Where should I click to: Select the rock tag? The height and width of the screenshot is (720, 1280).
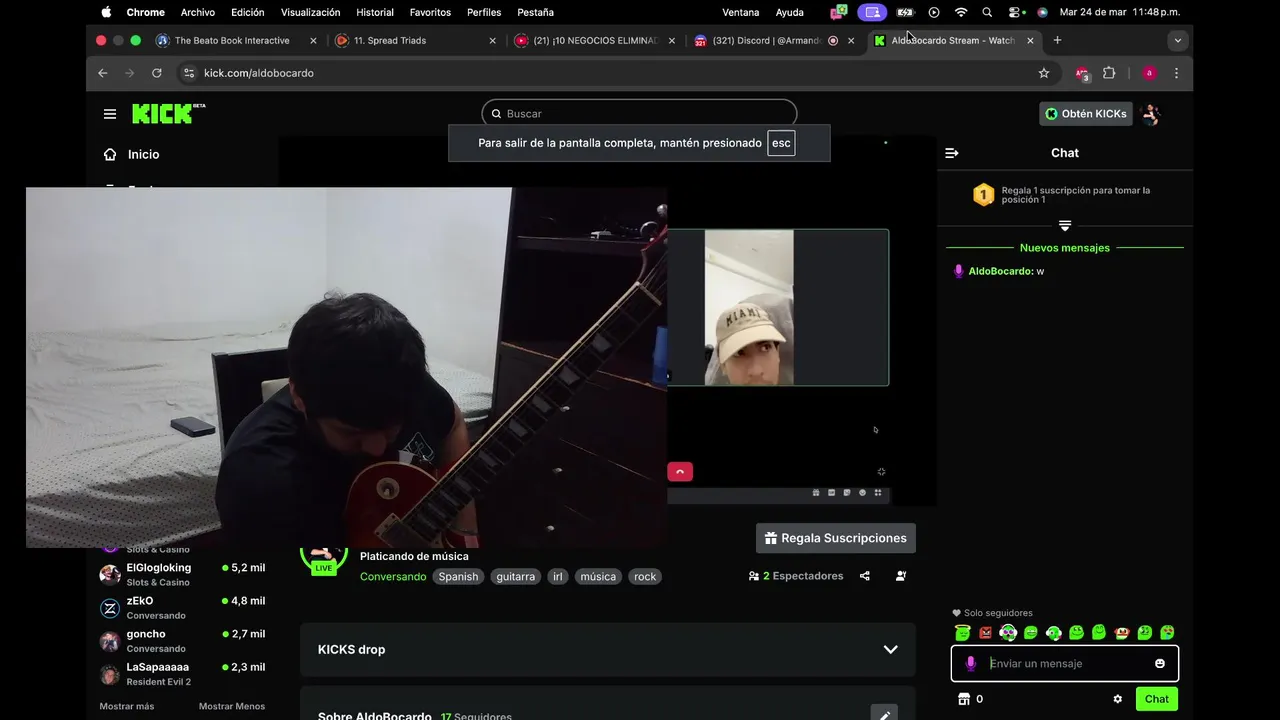(x=645, y=577)
